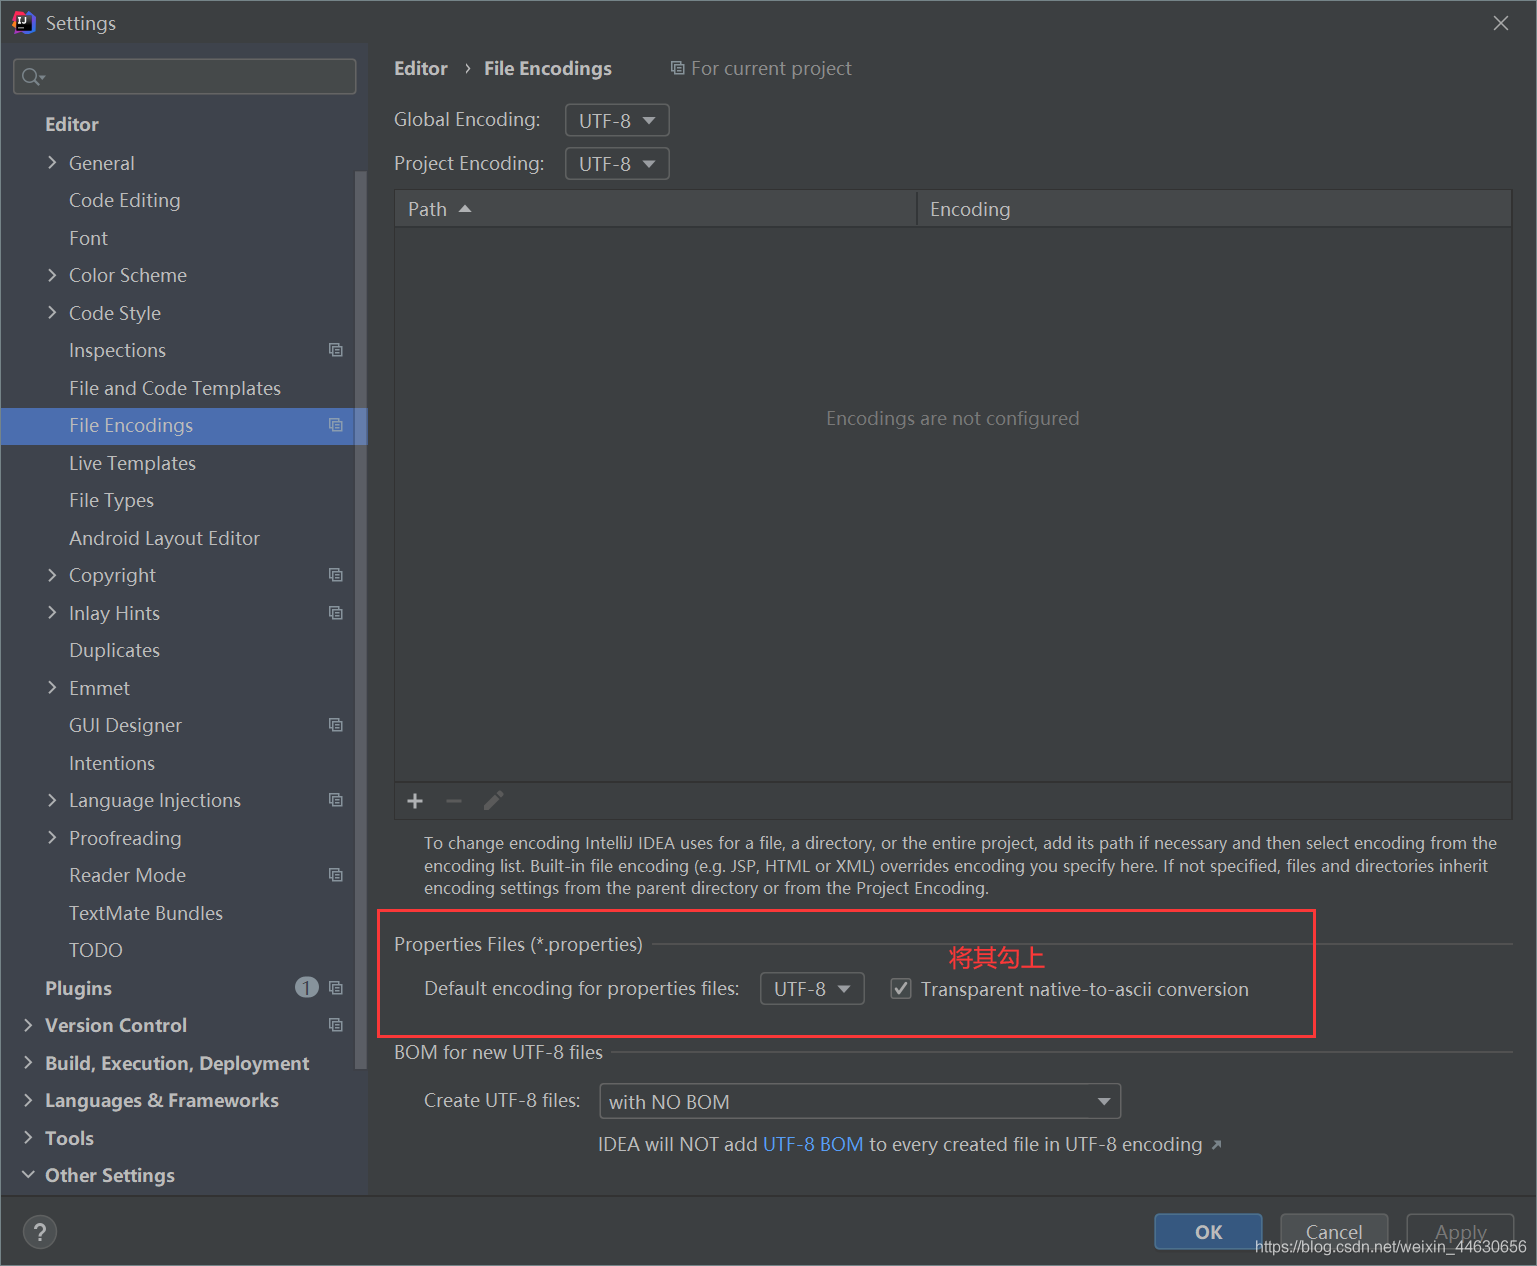Click the UTF-8 BOM link
This screenshot has height=1266, width=1537.
pos(813,1144)
